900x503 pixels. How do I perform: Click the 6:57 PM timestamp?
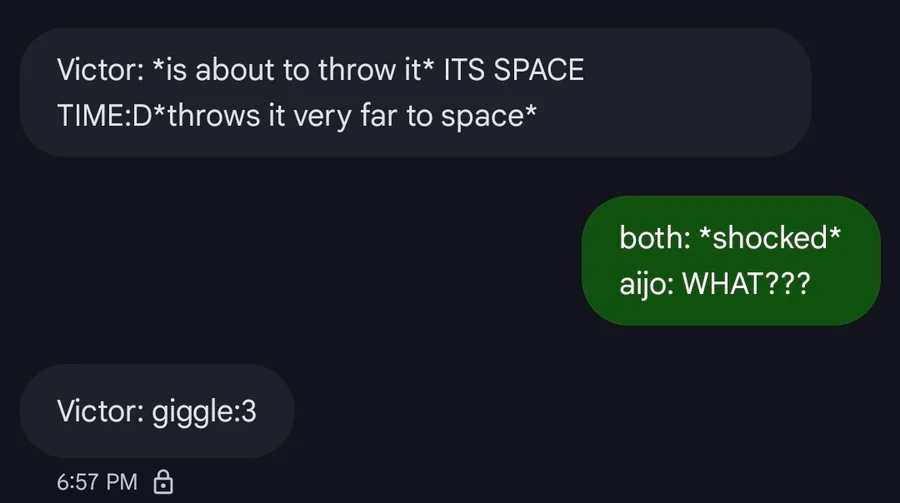tap(97, 481)
